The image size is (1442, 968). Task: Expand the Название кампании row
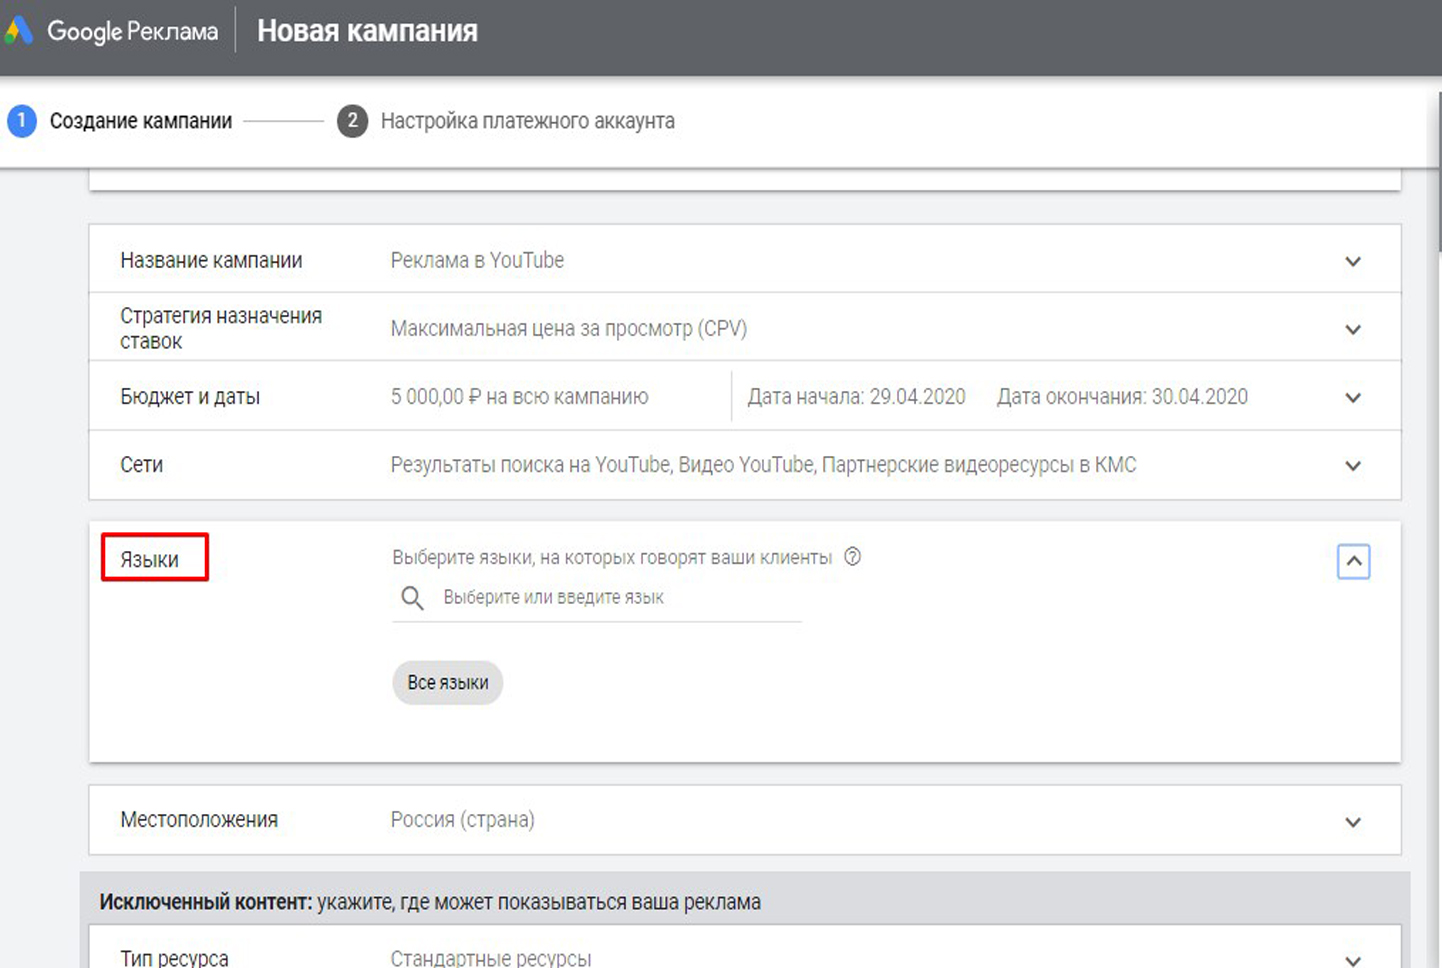point(1353,262)
